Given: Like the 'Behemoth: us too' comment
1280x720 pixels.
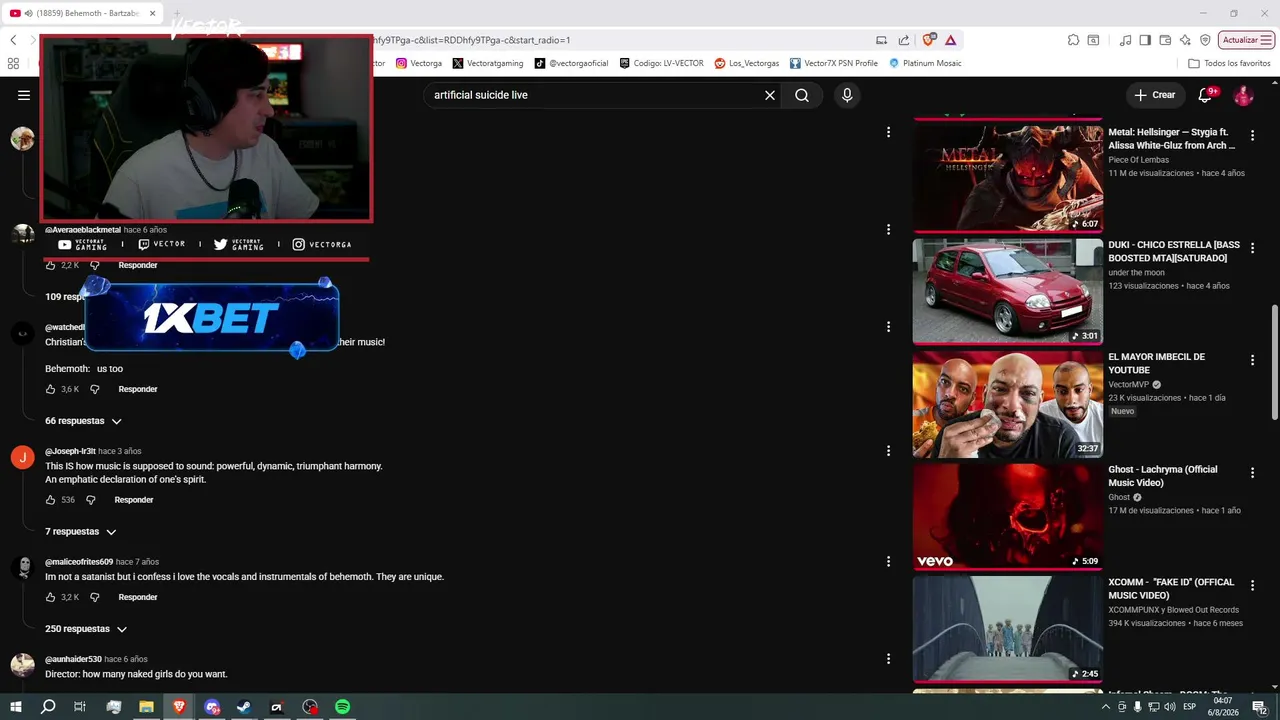Looking at the screenshot, I should (x=51, y=389).
